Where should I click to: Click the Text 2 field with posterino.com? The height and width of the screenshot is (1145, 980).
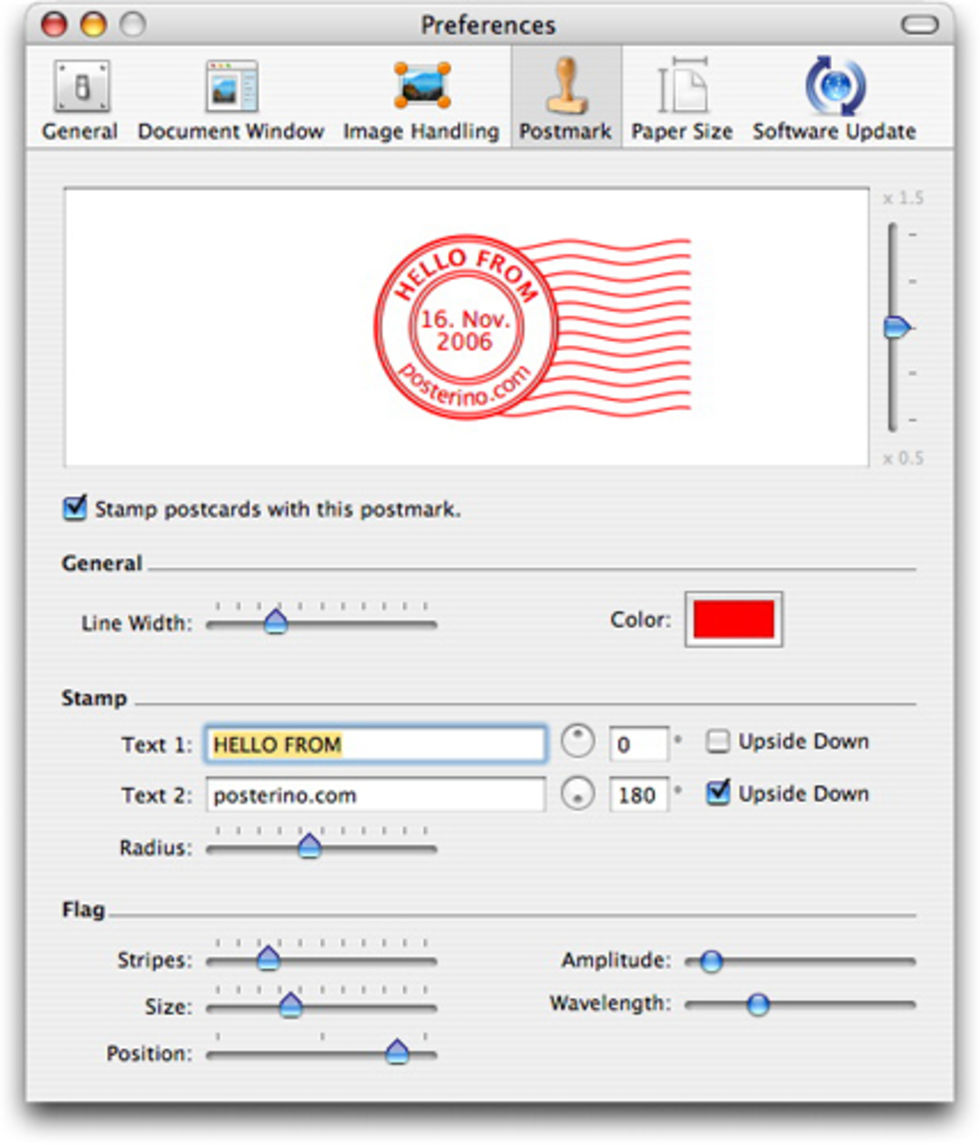[x=376, y=796]
